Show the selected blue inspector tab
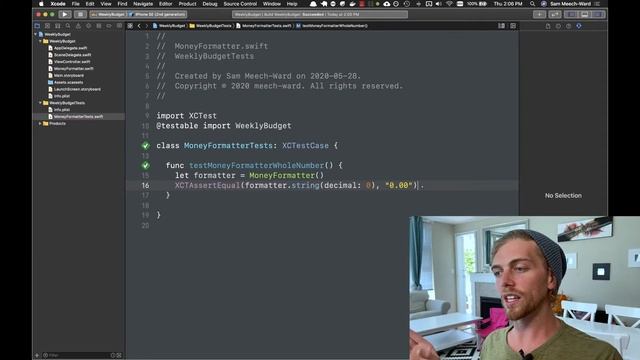This screenshot has width=640, height=360. coord(579,26)
